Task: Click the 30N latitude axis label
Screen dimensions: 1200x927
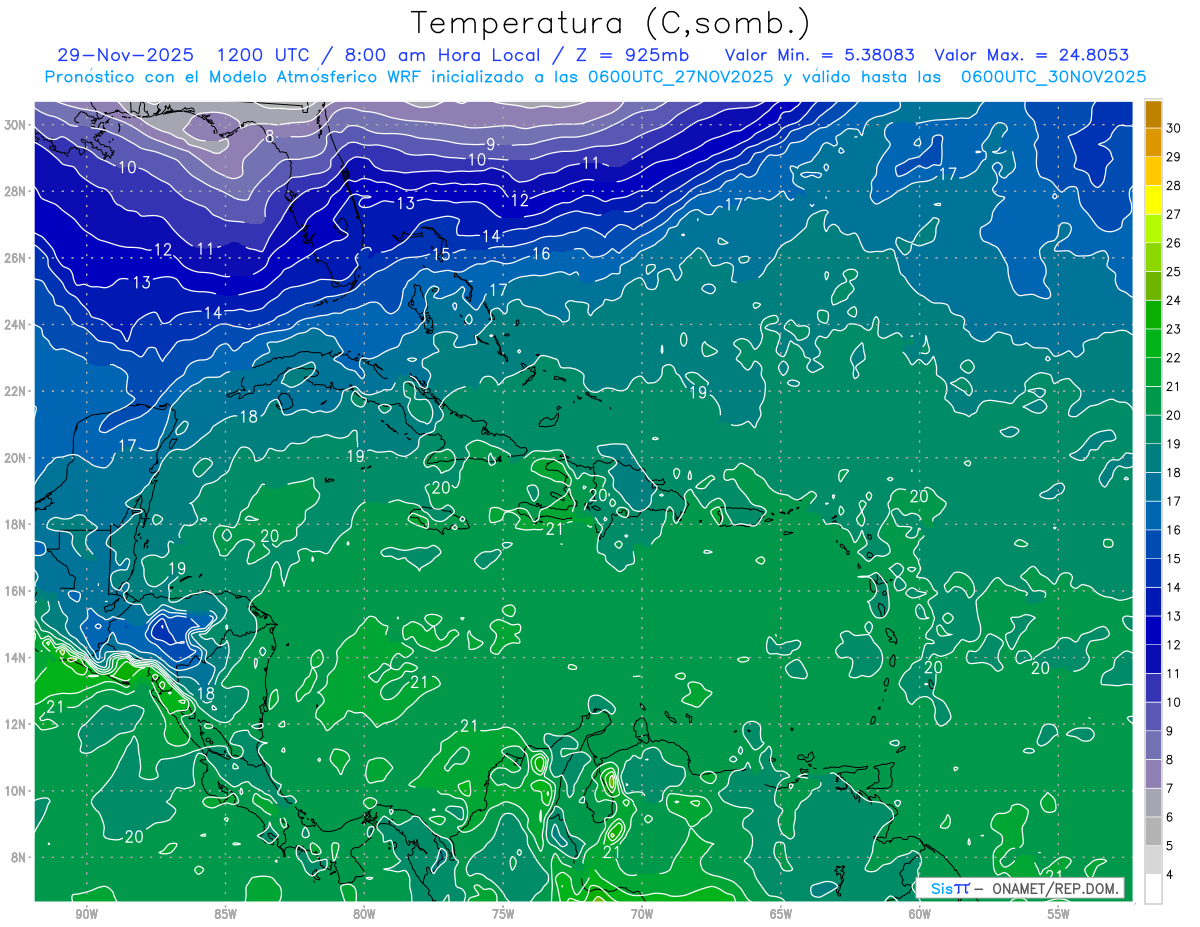Action: point(15,125)
